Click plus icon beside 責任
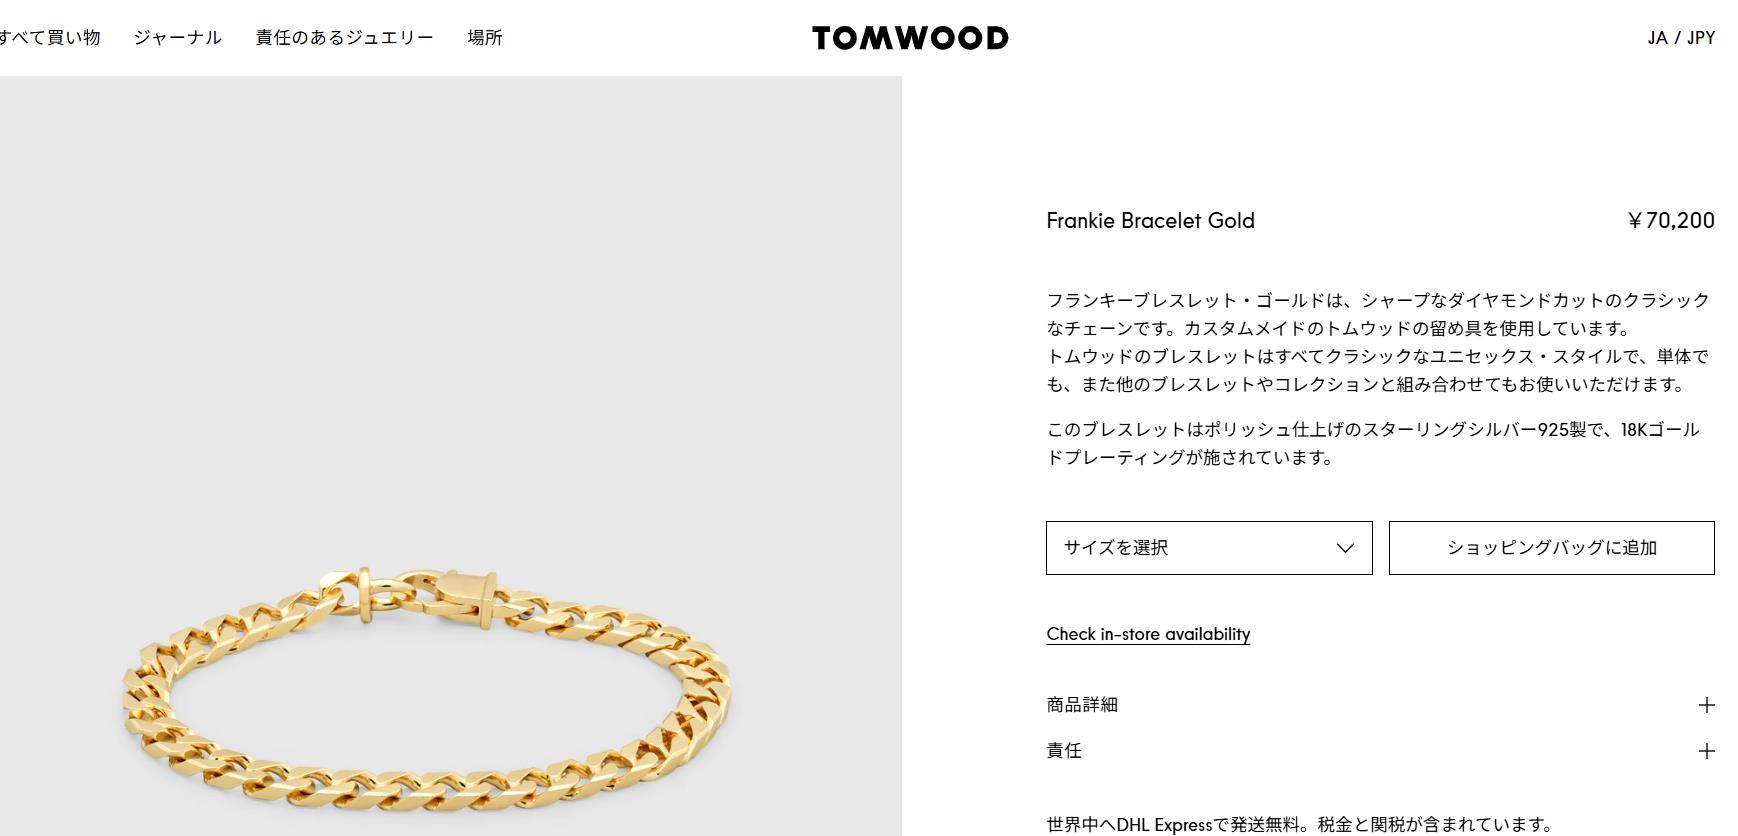The height and width of the screenshot is (836, 1738). point(1706,751)
